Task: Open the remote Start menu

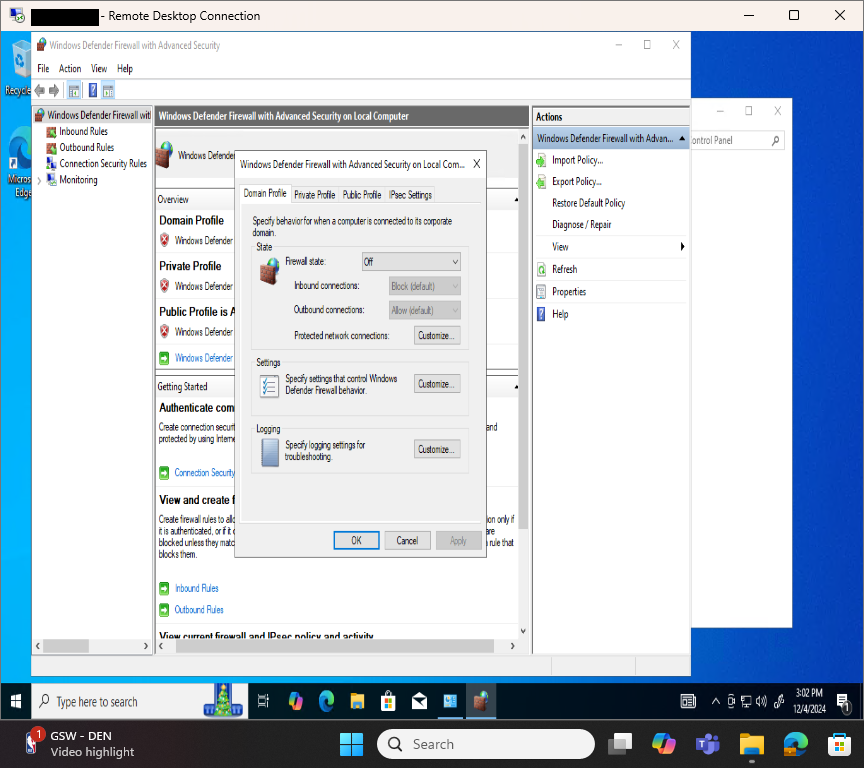Action: click(16, 701)
